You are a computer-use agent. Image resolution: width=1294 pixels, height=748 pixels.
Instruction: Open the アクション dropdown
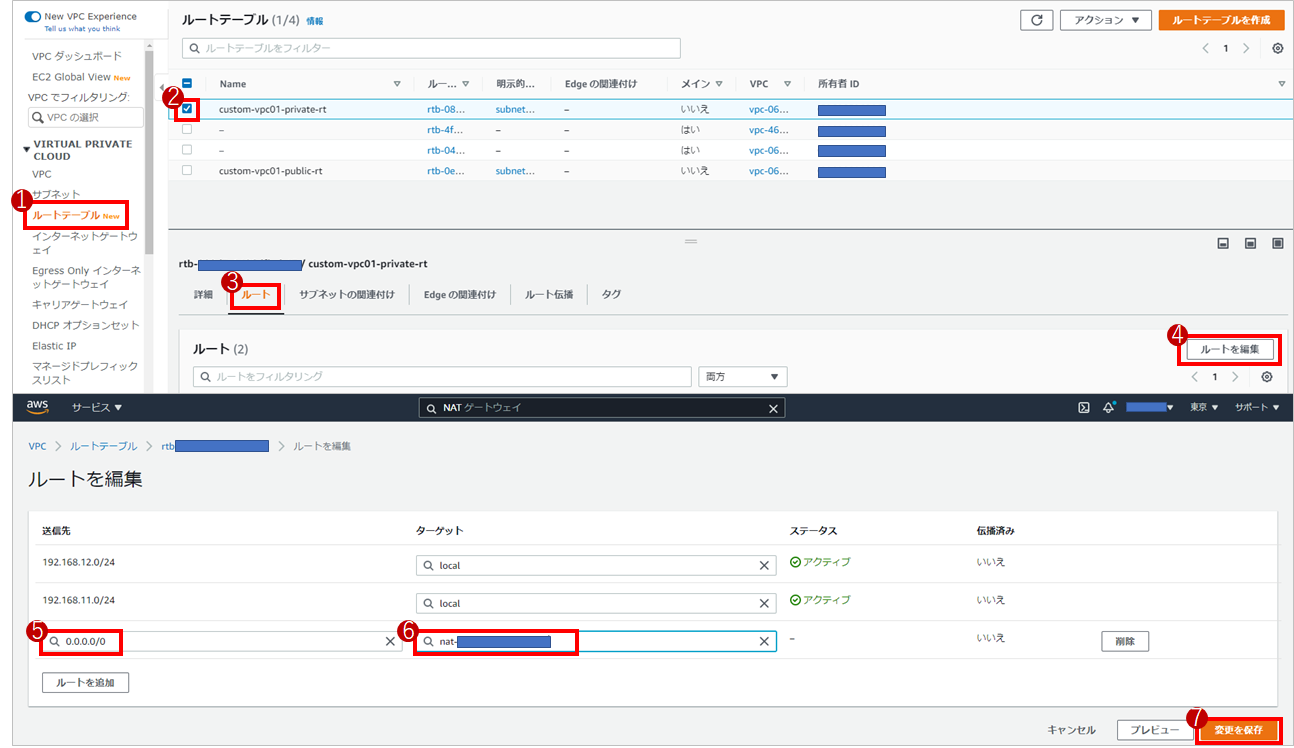1105,20
